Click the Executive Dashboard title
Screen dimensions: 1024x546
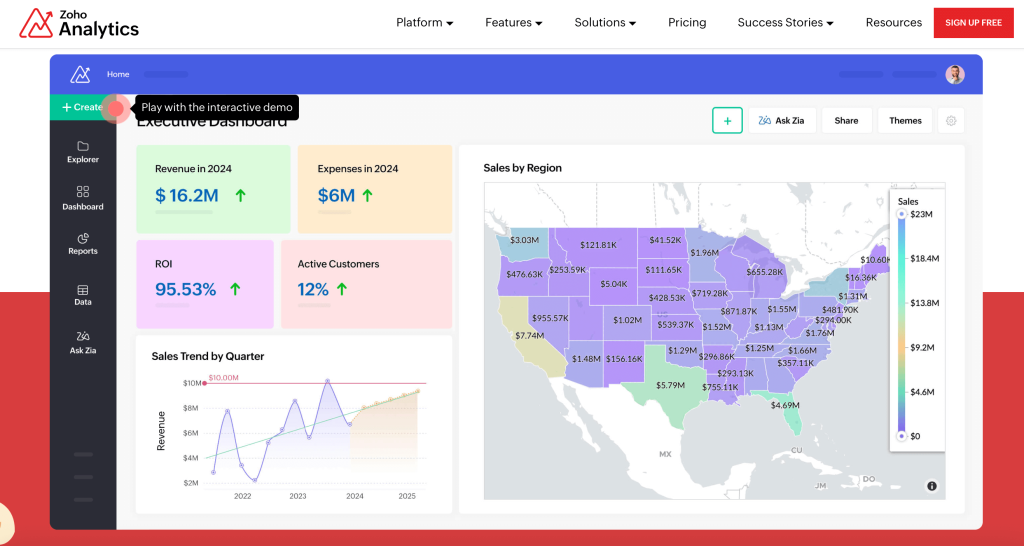click(x=212, y=121)
